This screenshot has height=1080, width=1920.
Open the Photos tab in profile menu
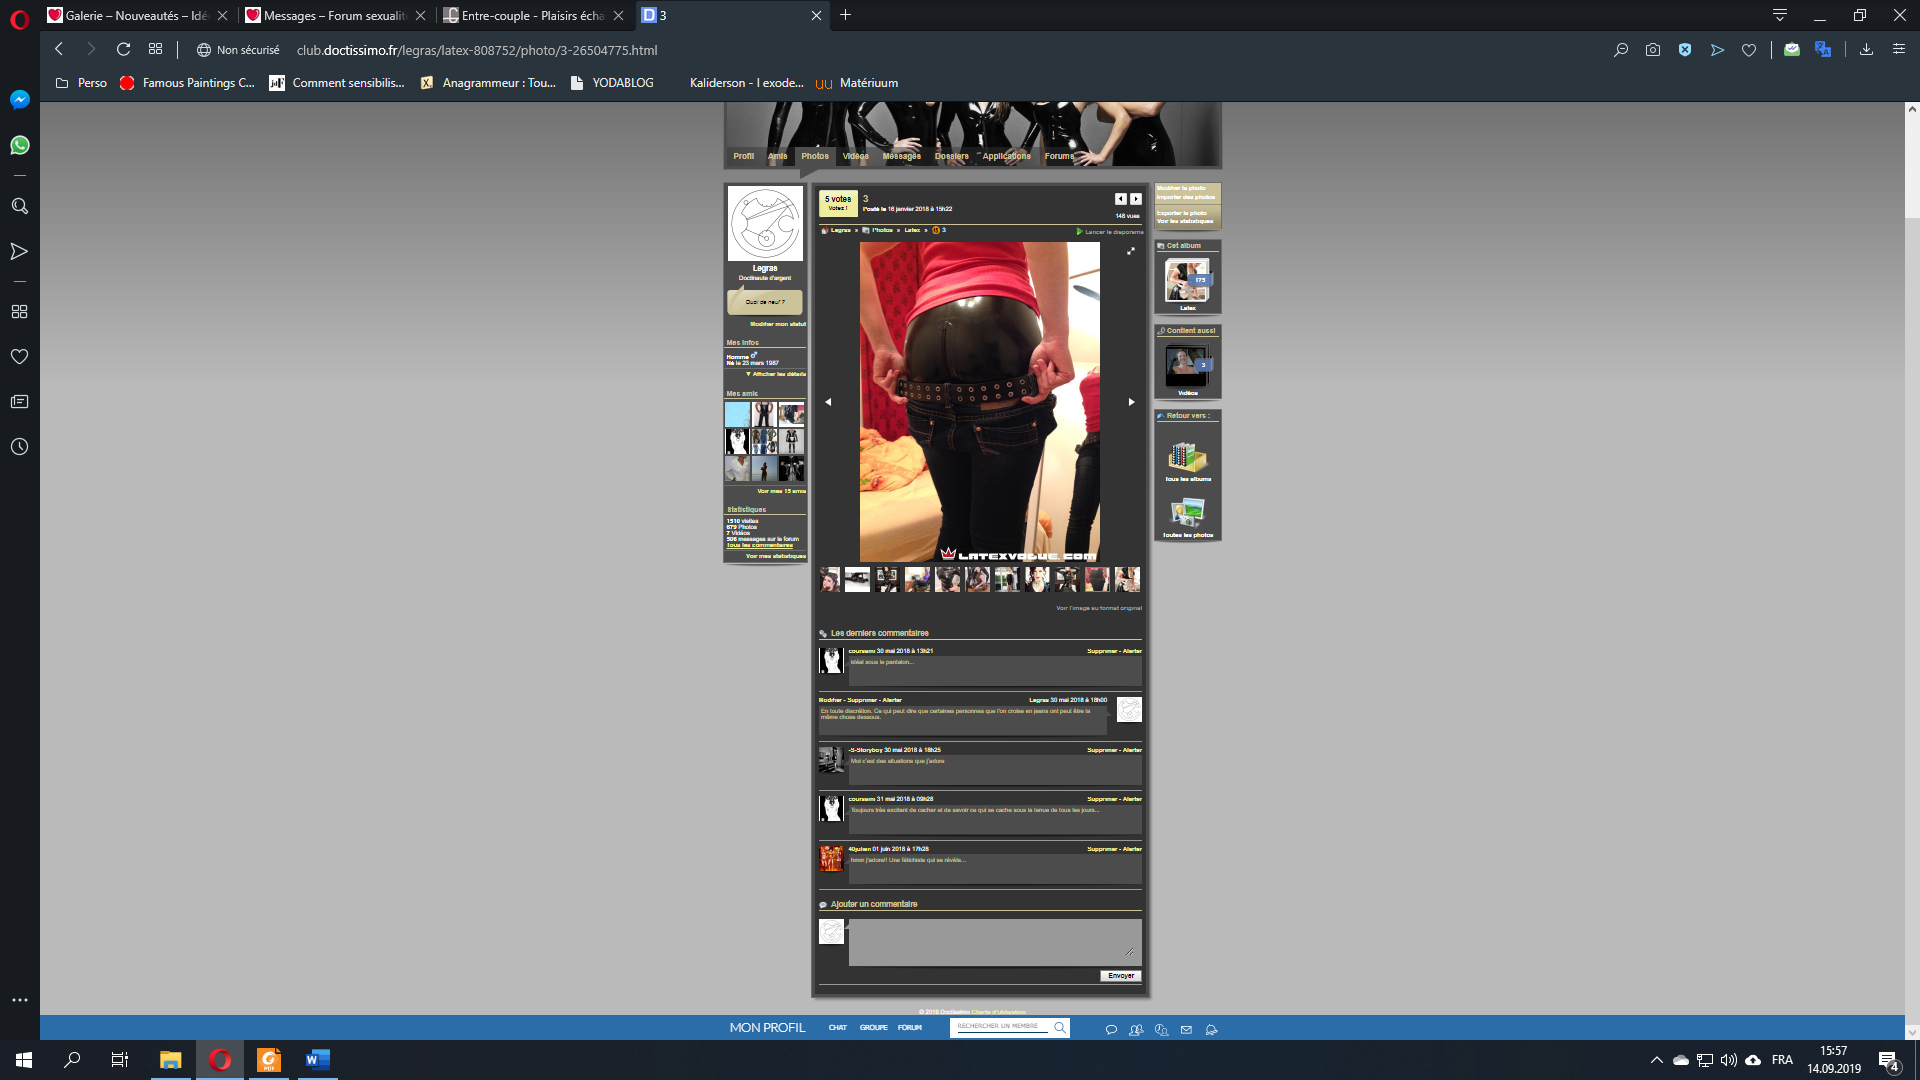[814, 156]
